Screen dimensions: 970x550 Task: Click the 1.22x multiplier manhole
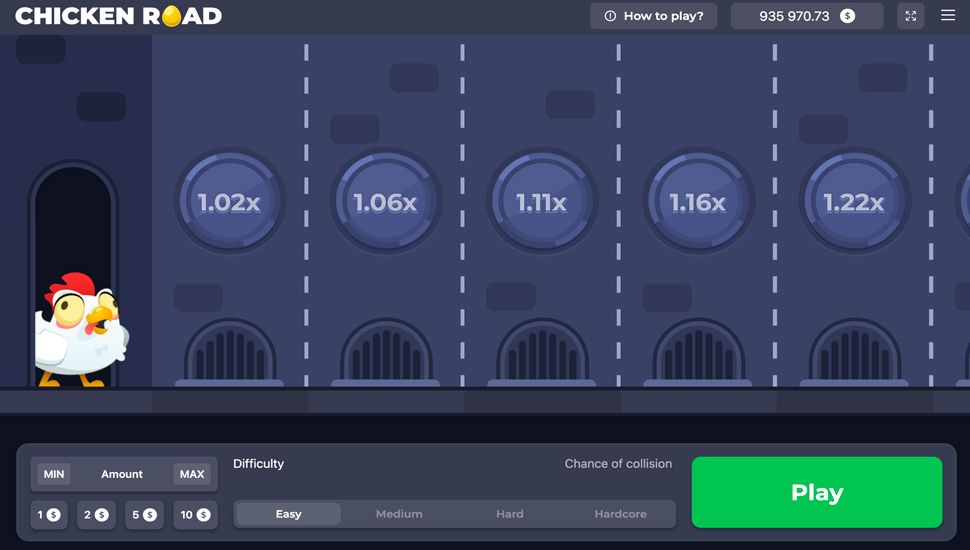coord(853,202)
